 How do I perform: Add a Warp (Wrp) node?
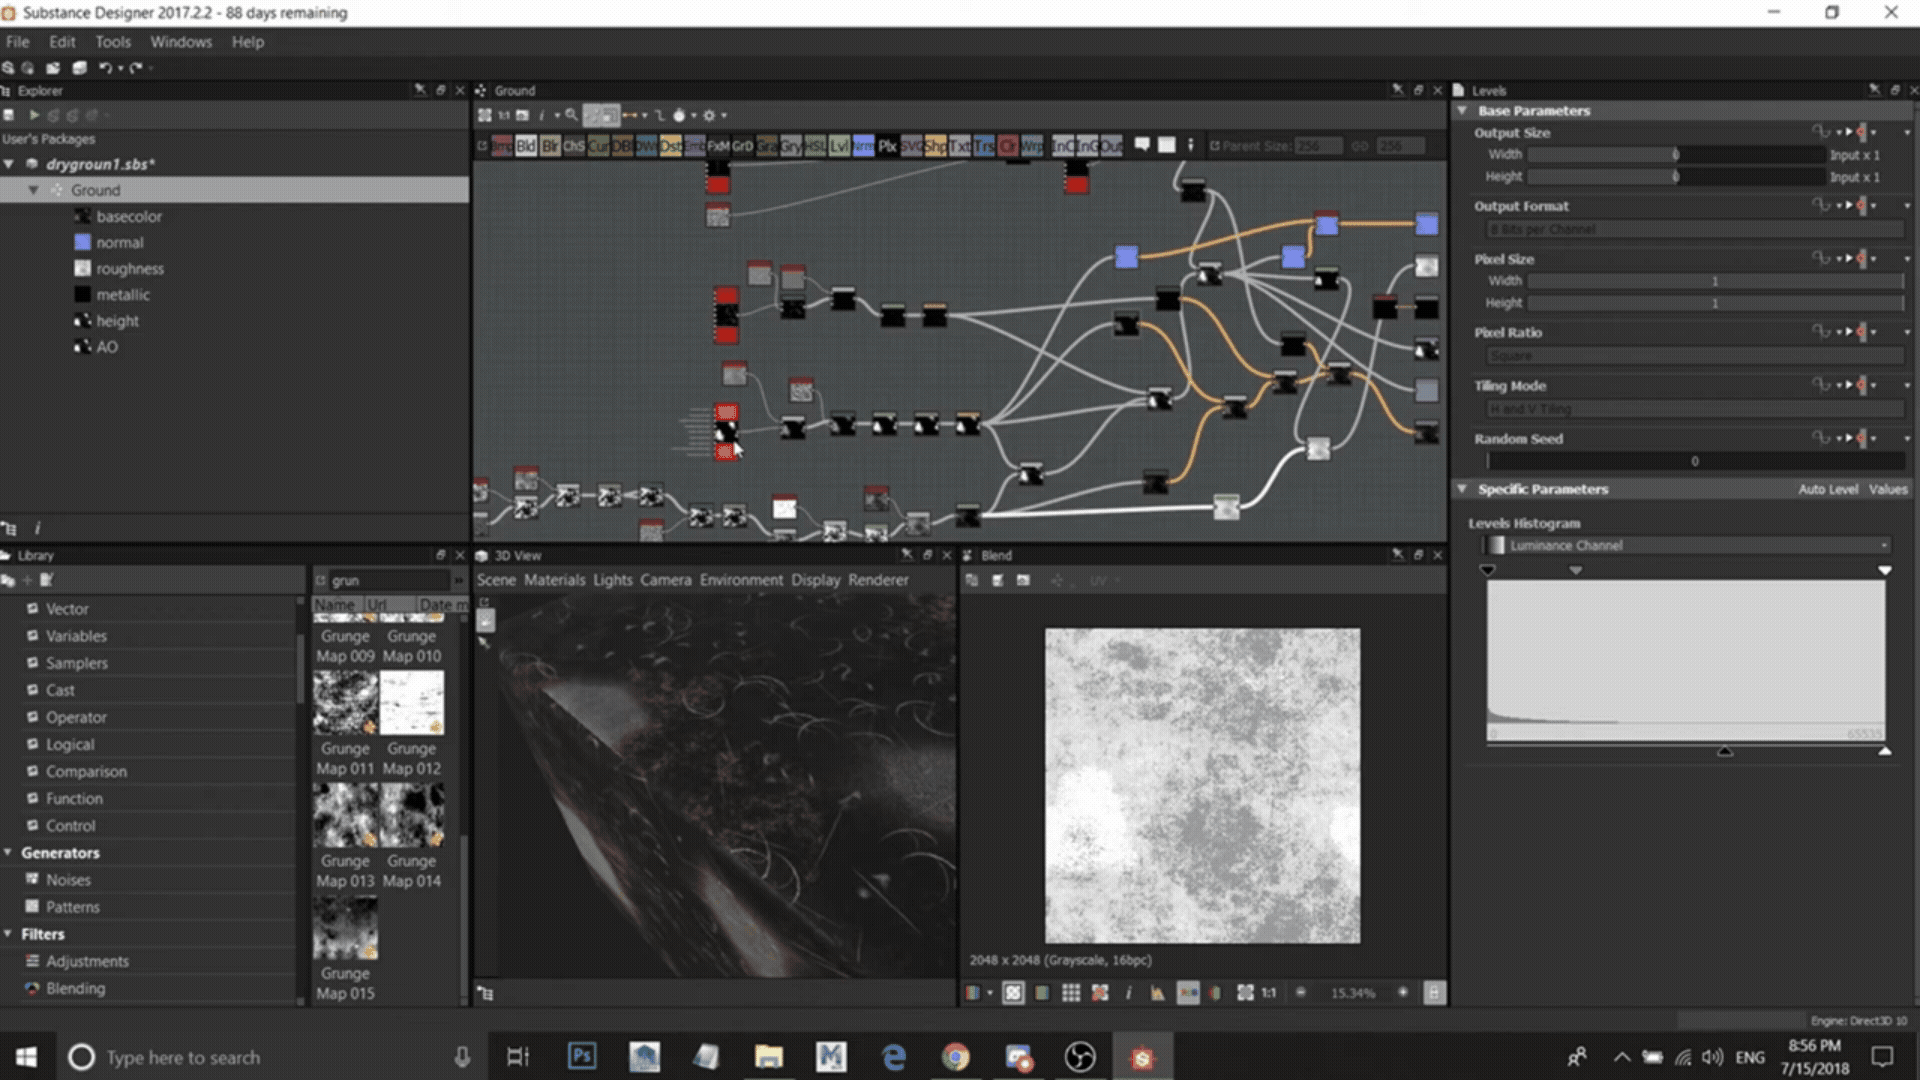[x=1031, y=146]
